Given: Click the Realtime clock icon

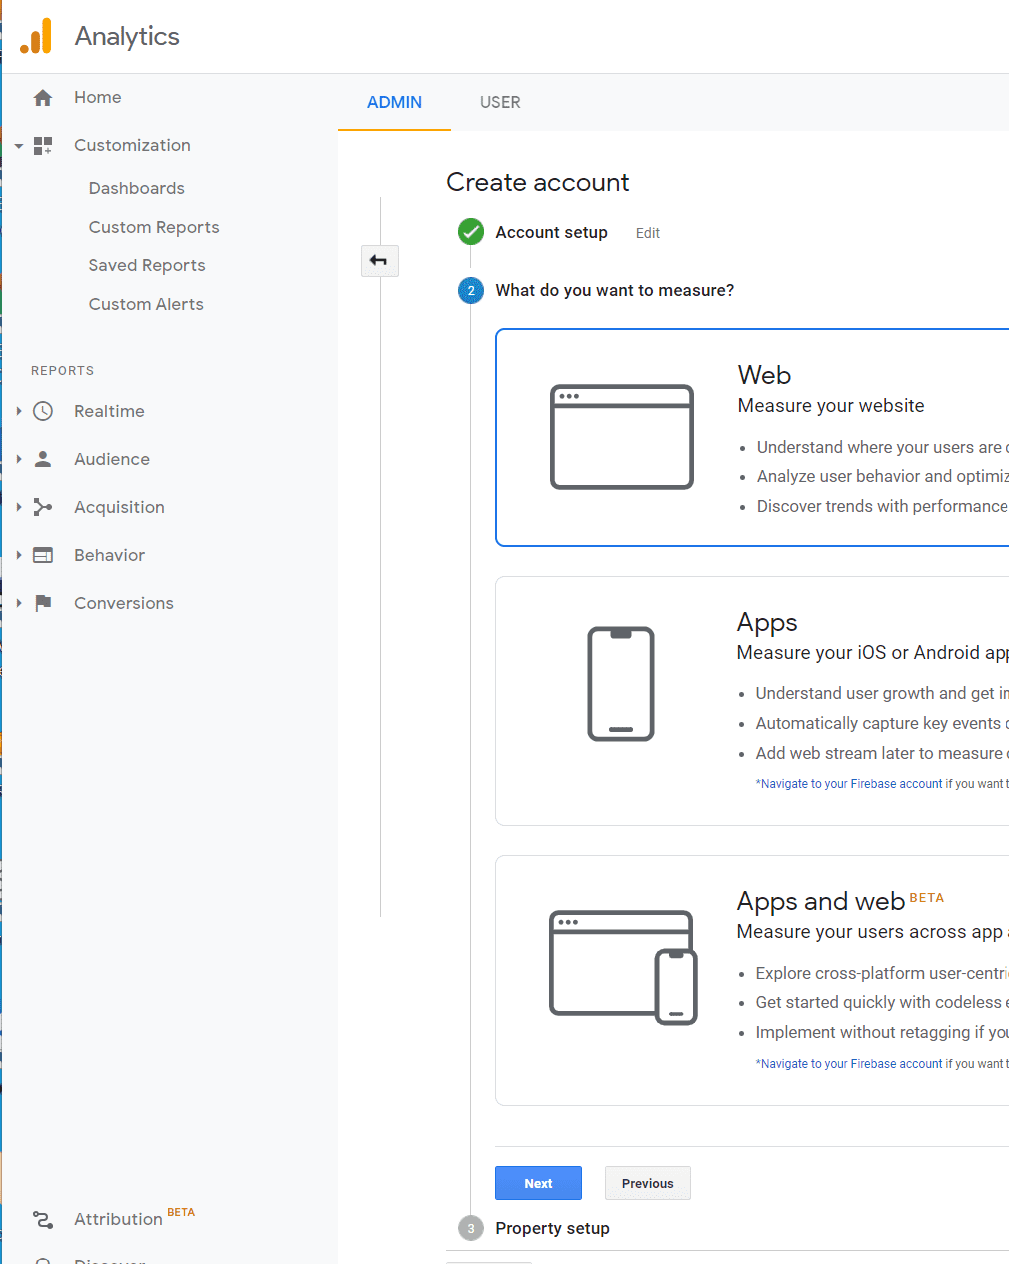Looking at the screenshot, I should point(43,411).
